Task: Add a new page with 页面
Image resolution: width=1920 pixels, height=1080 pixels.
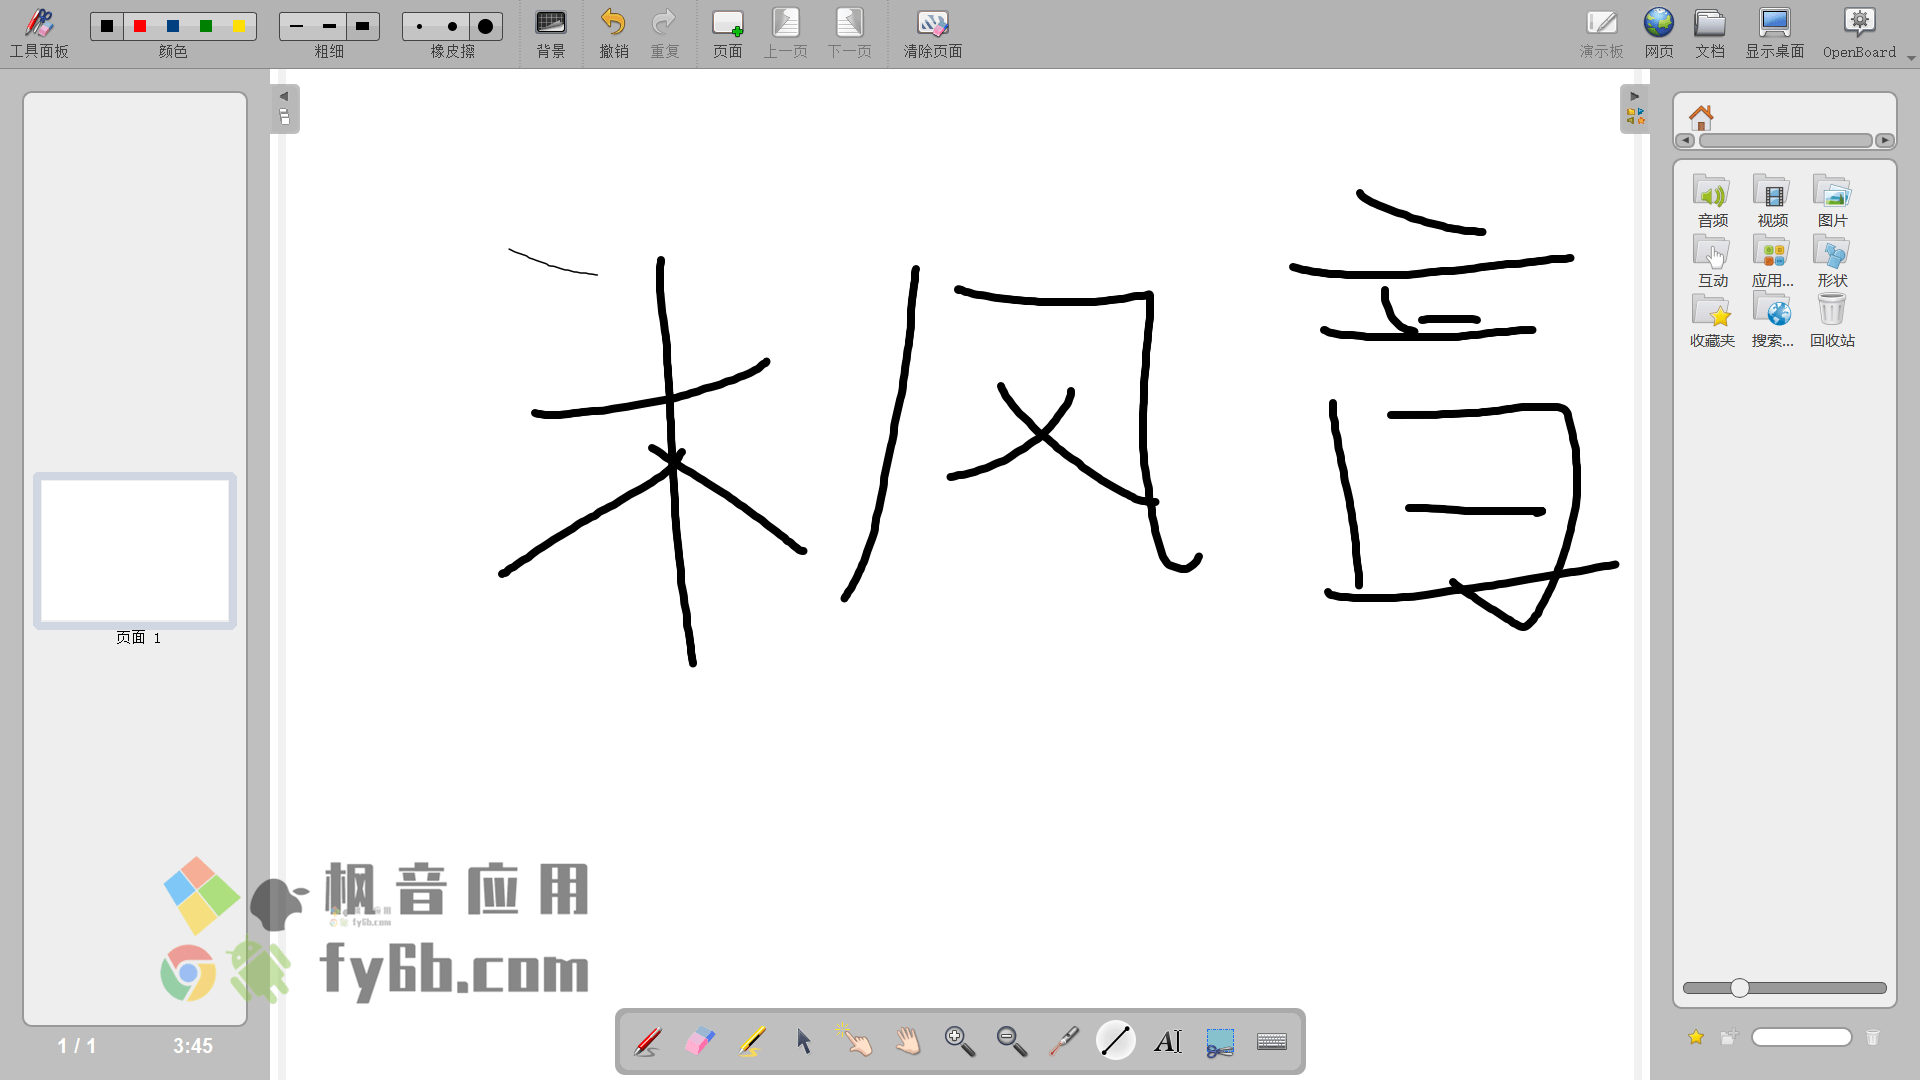Action: click(x=728, y=34)
